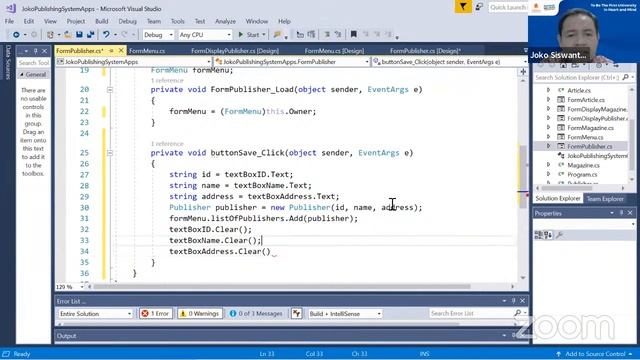
Task: Click the Undo arrow icon
Action: 106,35
